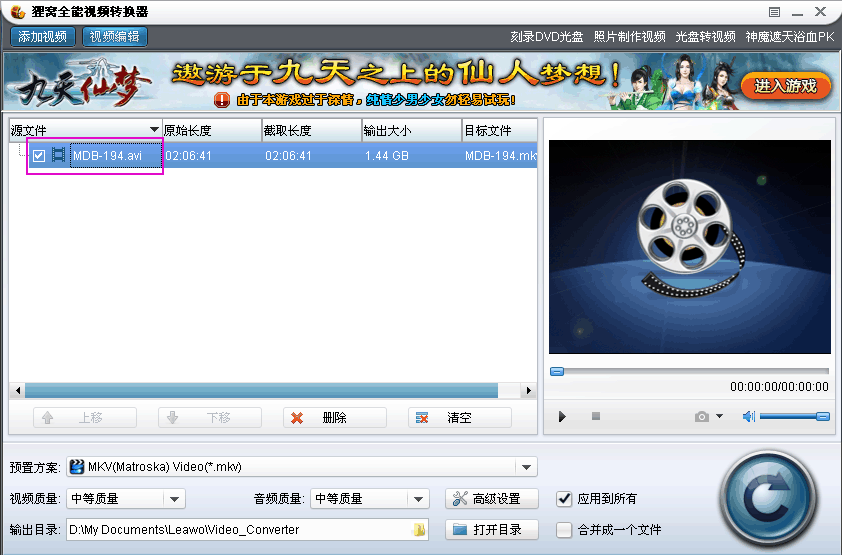Expand the 源文件 column dropdown arrow

(154, 129)
